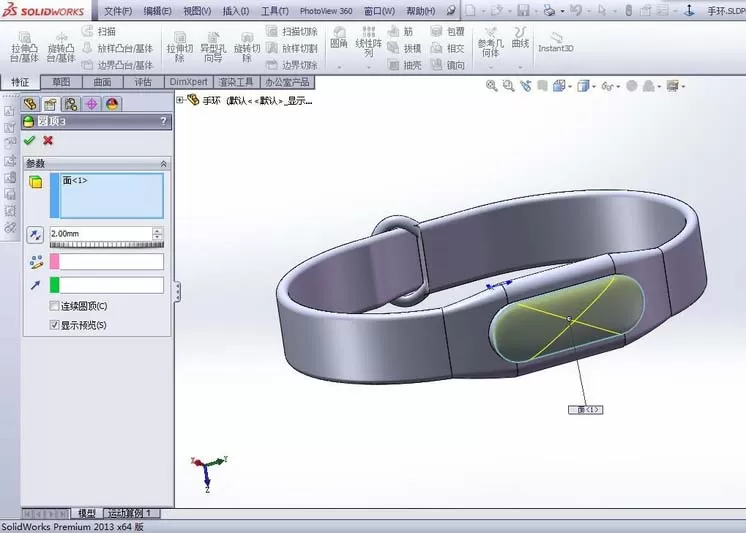Open the 插入 Insert menu
Viewport: 746px width, 533px height.
[236, 10]
